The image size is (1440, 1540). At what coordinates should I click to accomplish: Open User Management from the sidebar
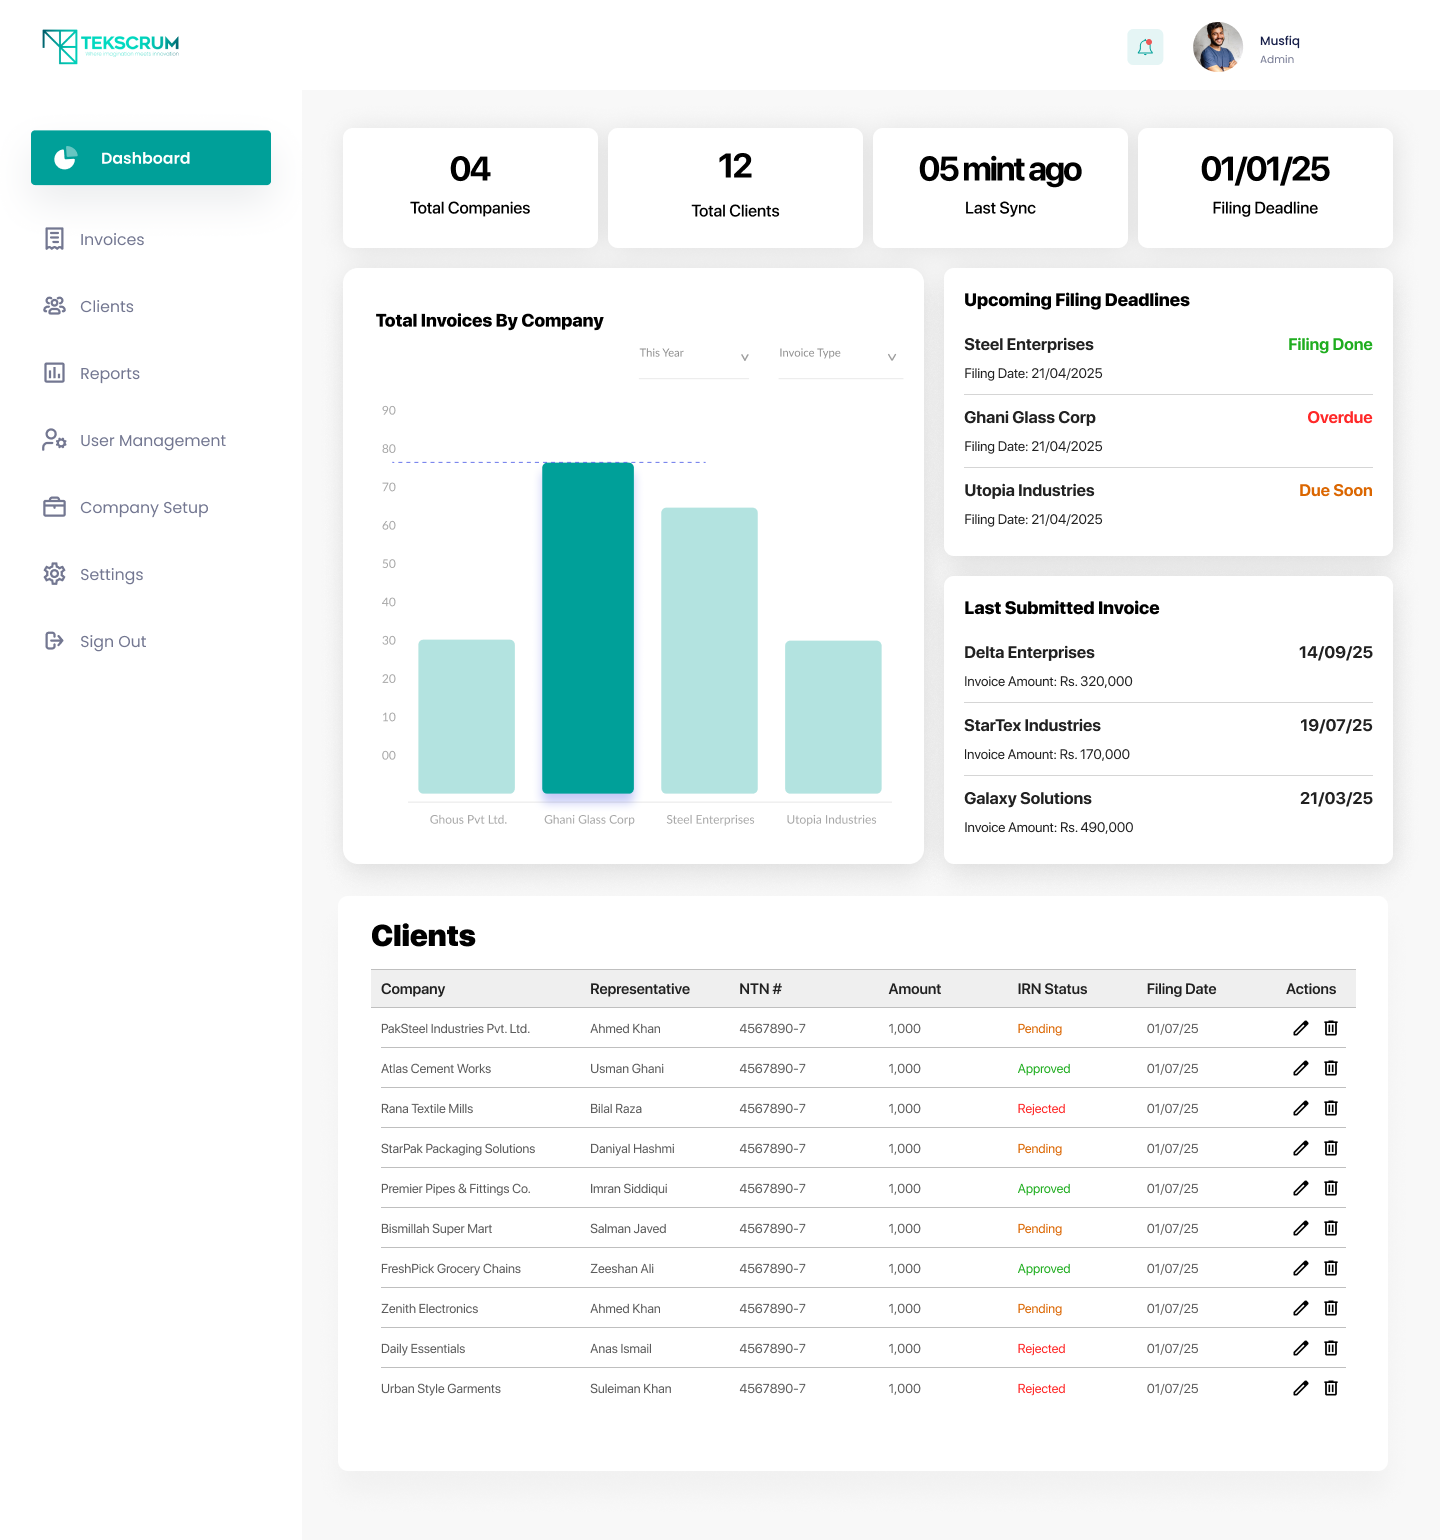[152, 441]
